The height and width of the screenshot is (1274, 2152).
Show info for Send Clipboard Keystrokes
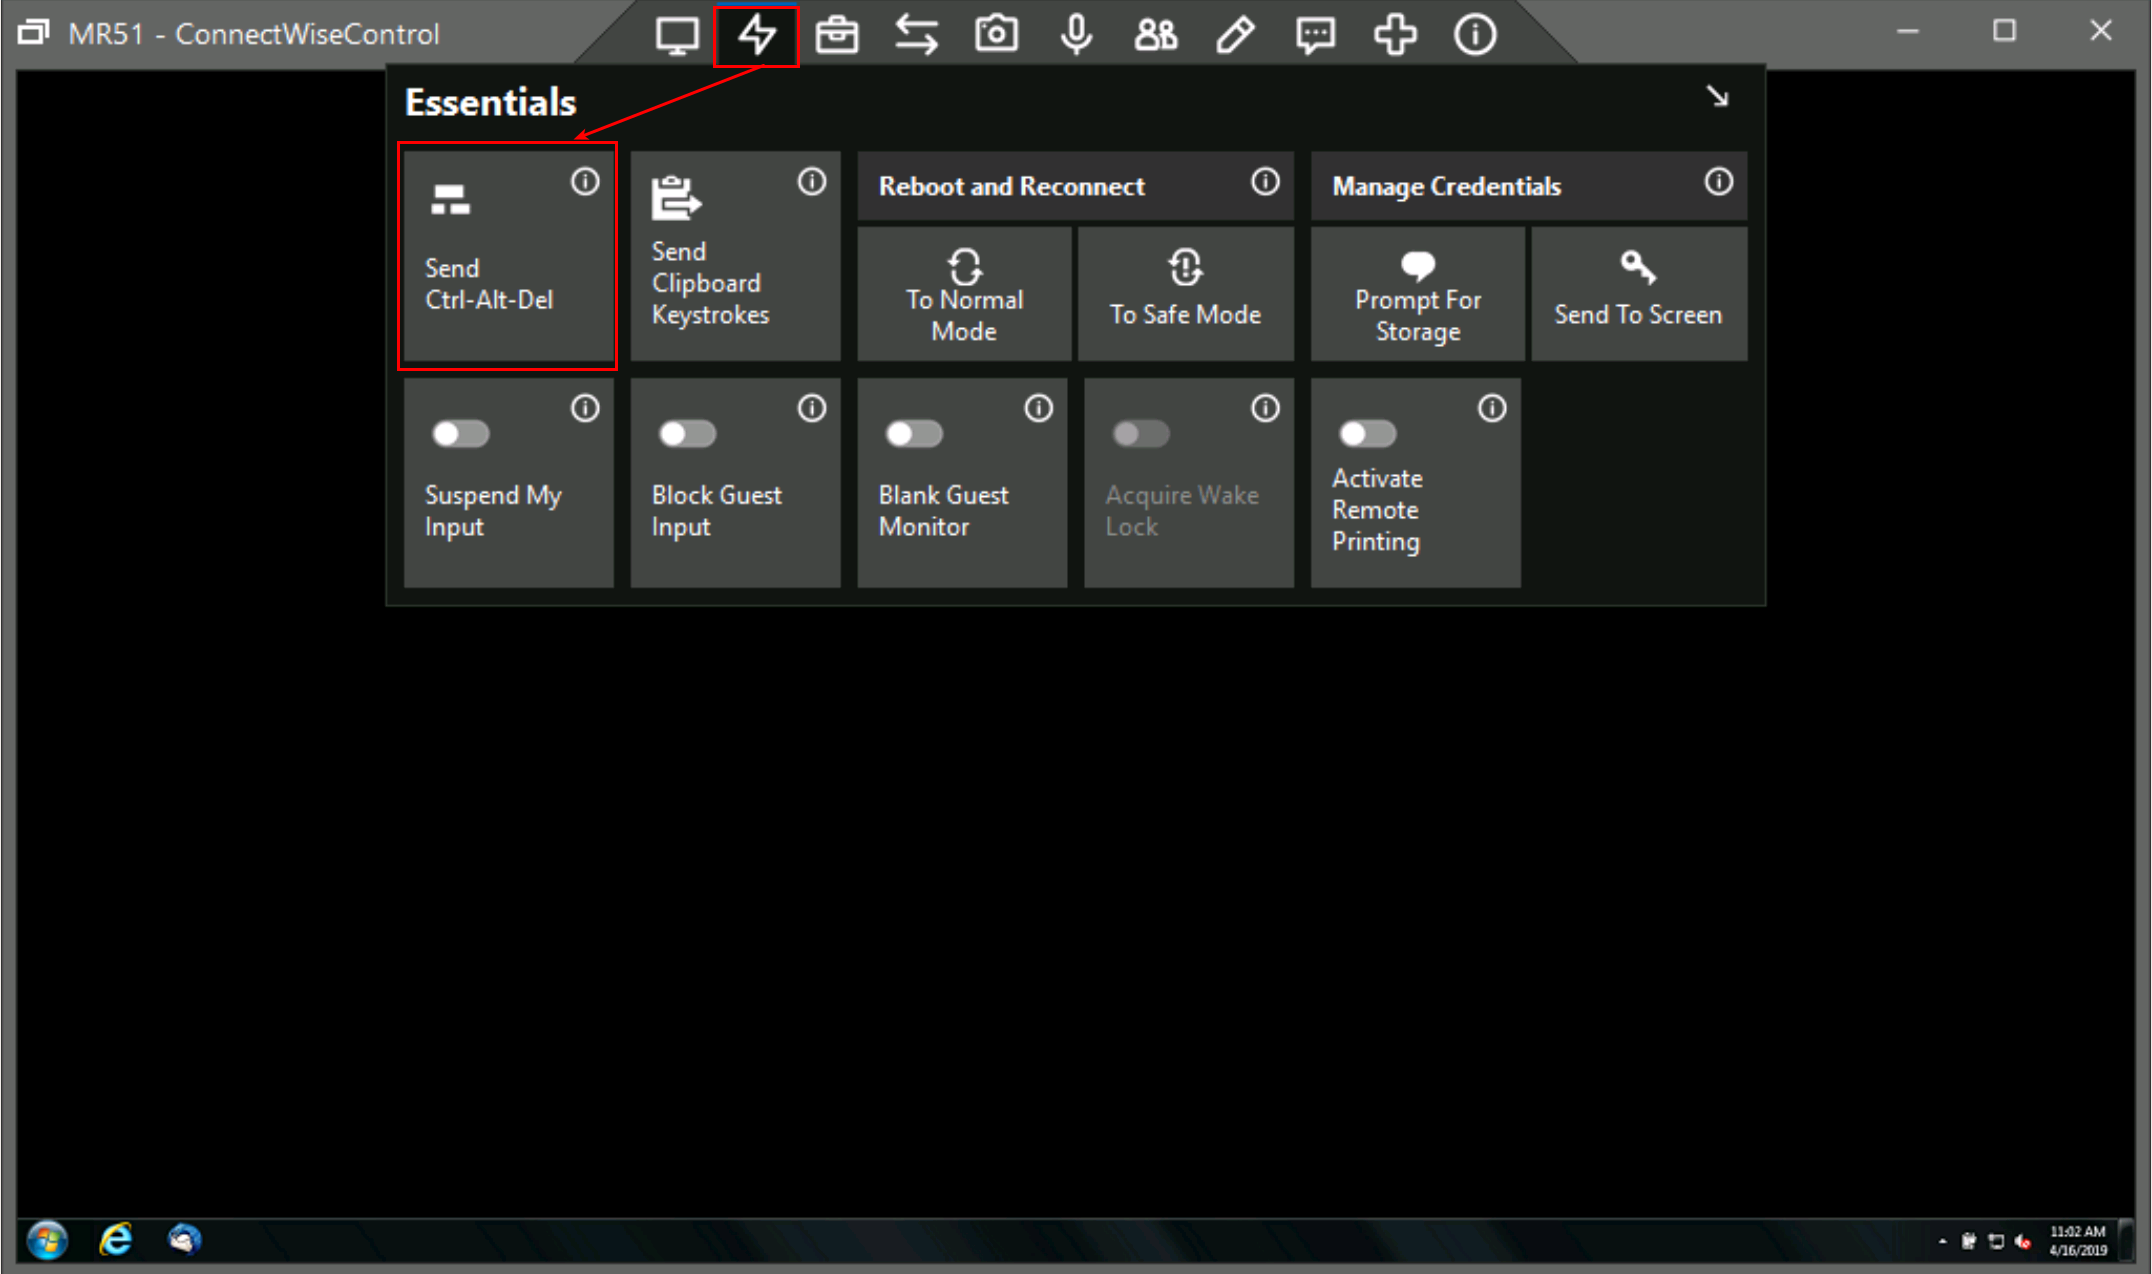pyautogui.click(x=812, y=182)
